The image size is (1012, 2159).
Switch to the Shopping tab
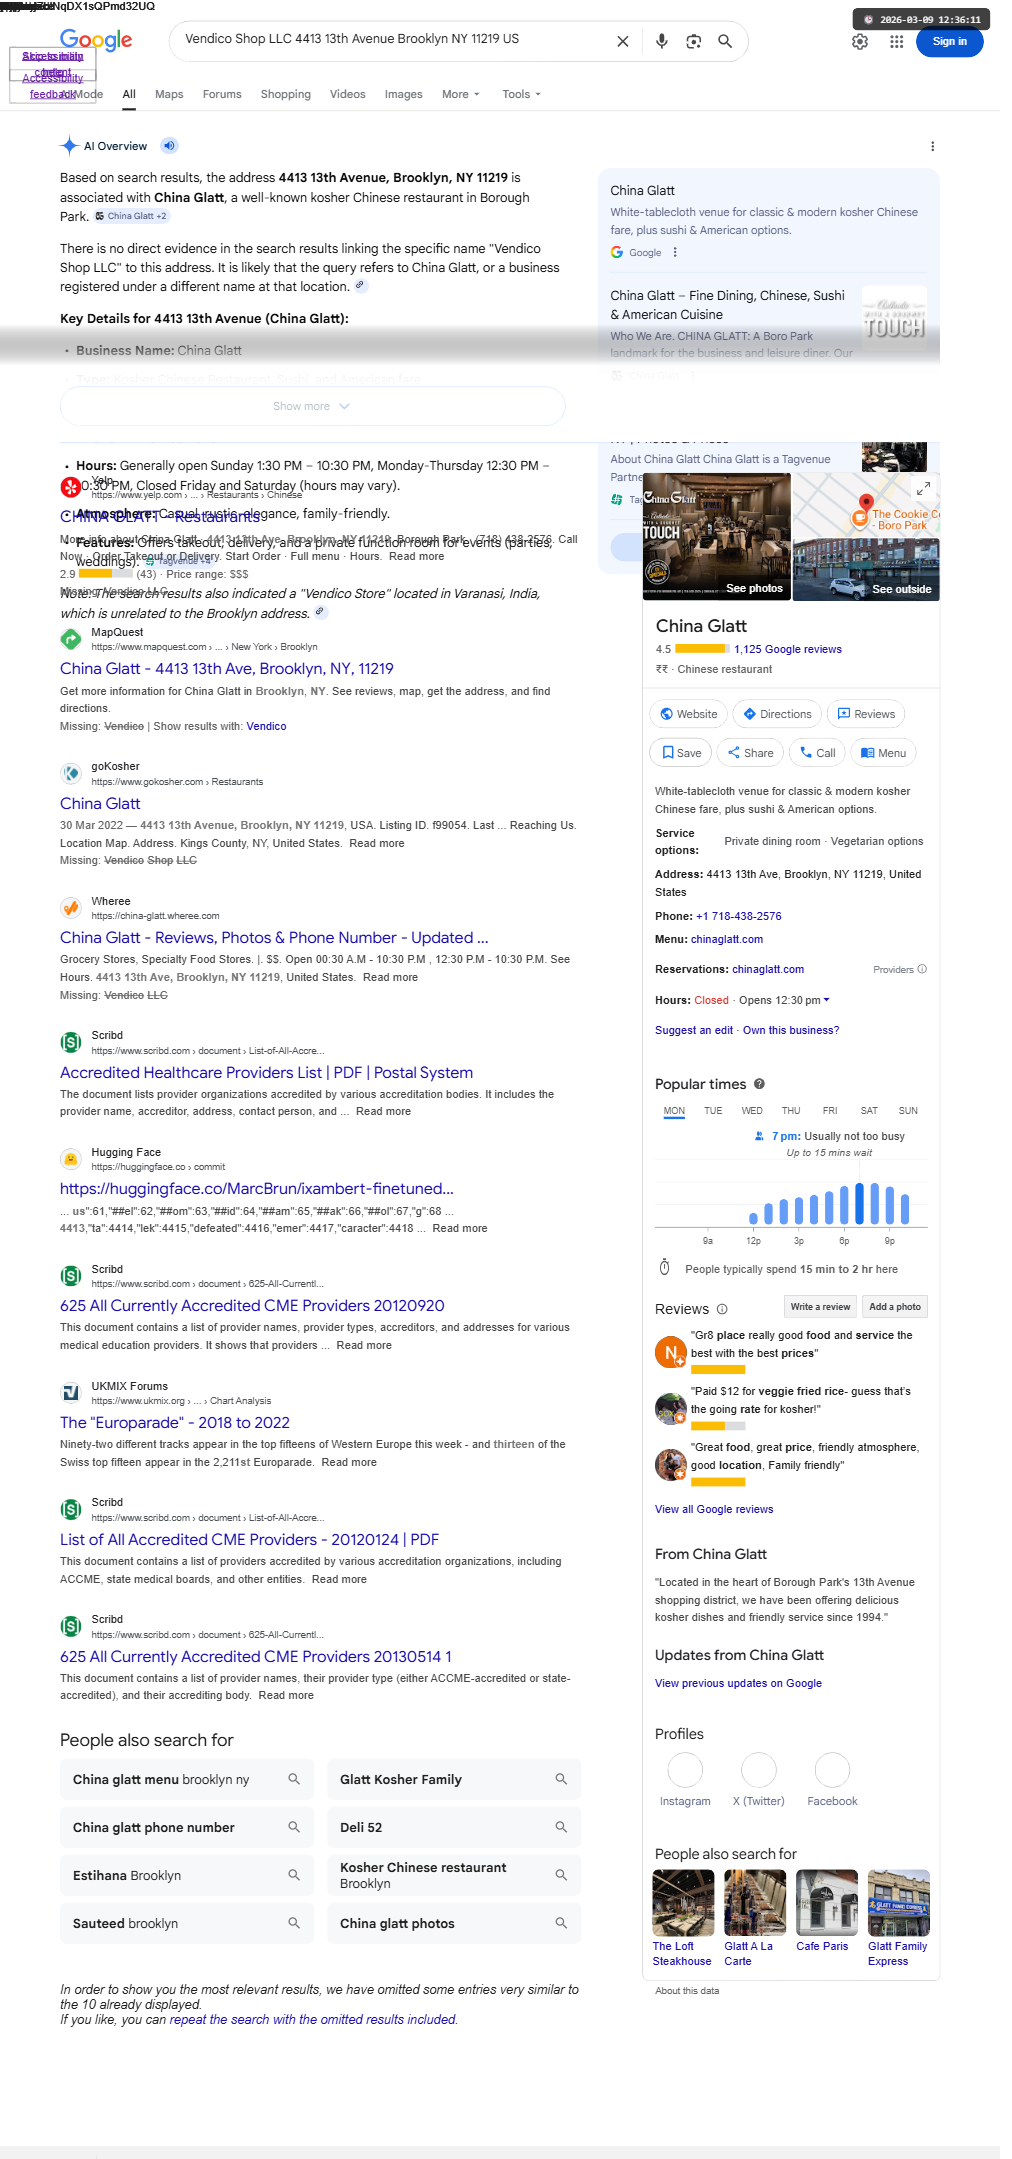click(286, 94)
